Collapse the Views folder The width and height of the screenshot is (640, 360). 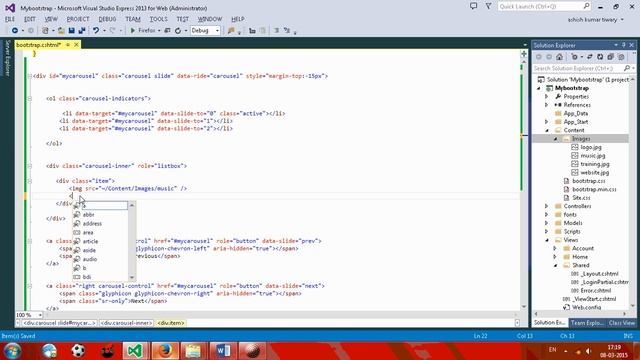tap(547, 240)
